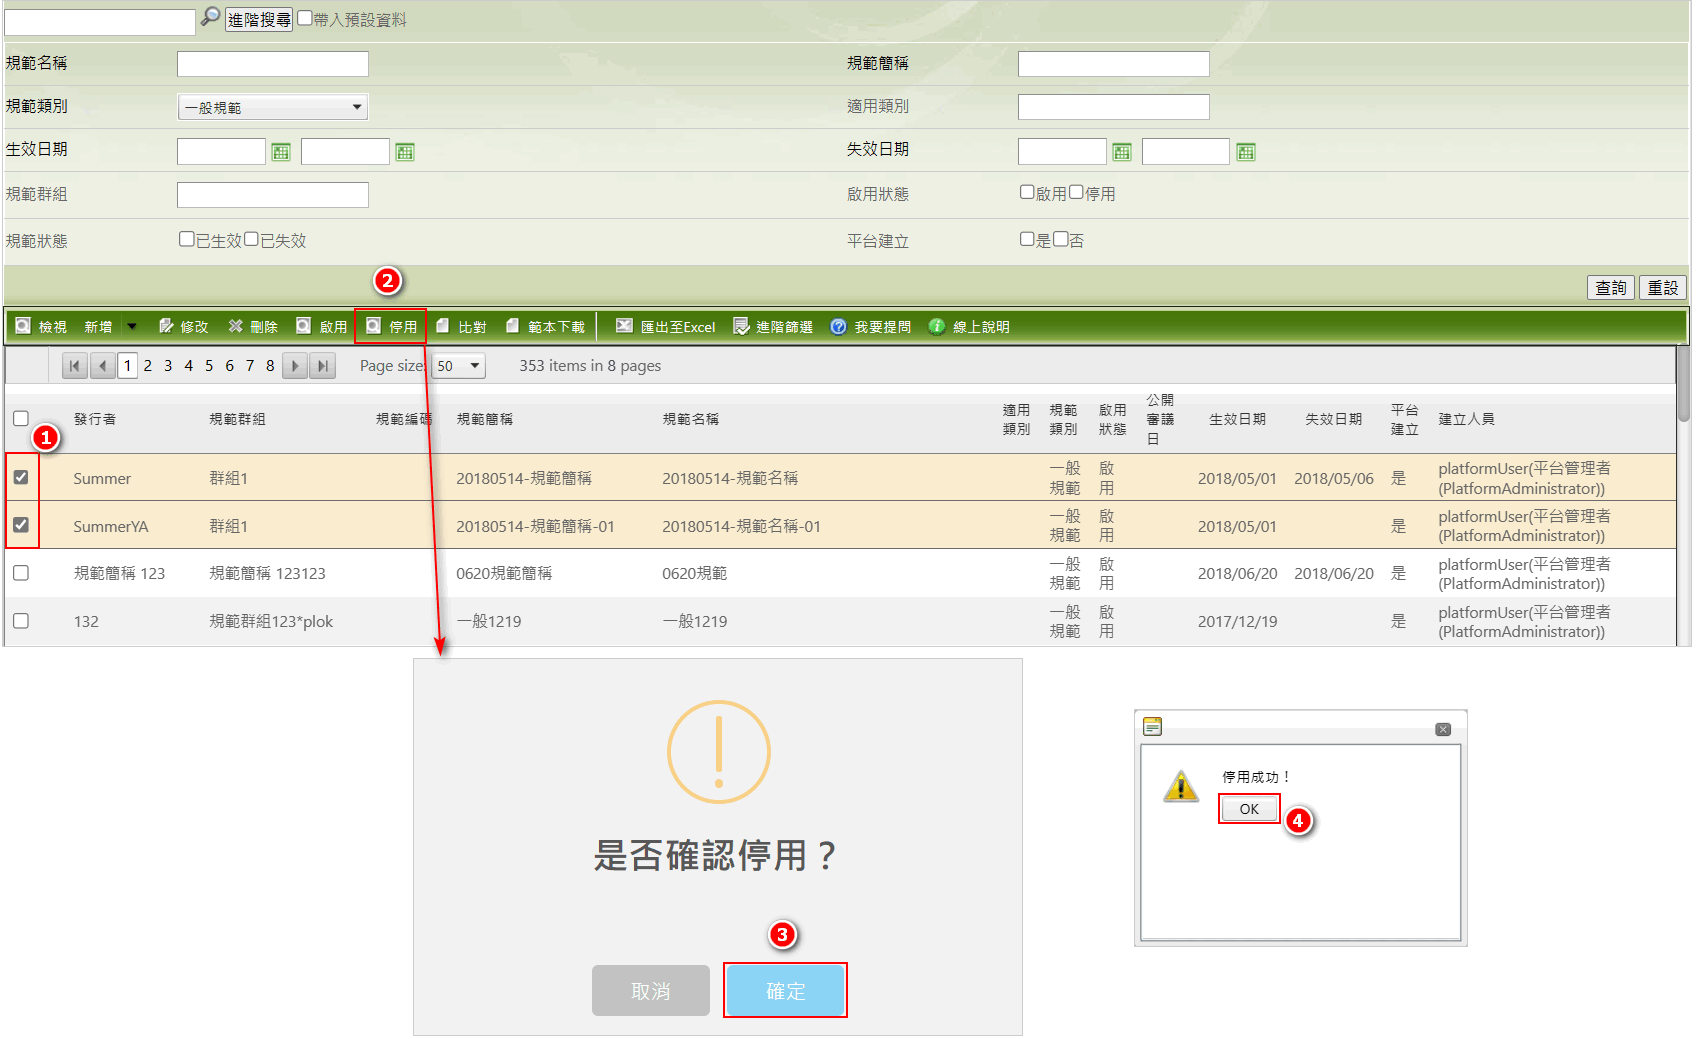1696x1039 pixels.
Task: Go to previous page of results
Action: tap(102, 366)
